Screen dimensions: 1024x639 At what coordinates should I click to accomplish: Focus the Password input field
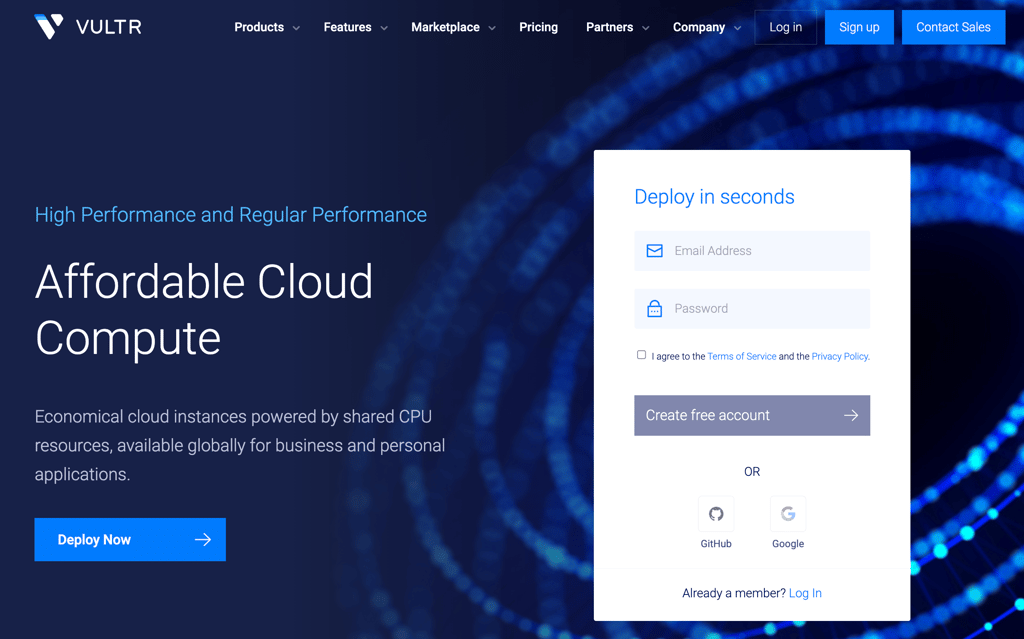click(x=752, y=308)
